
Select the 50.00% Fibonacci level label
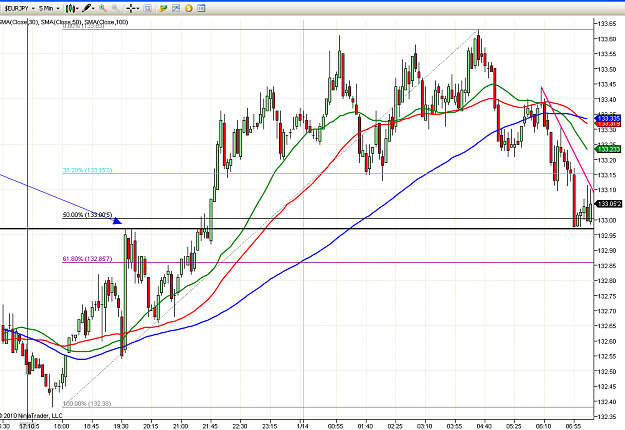(87, 215)
